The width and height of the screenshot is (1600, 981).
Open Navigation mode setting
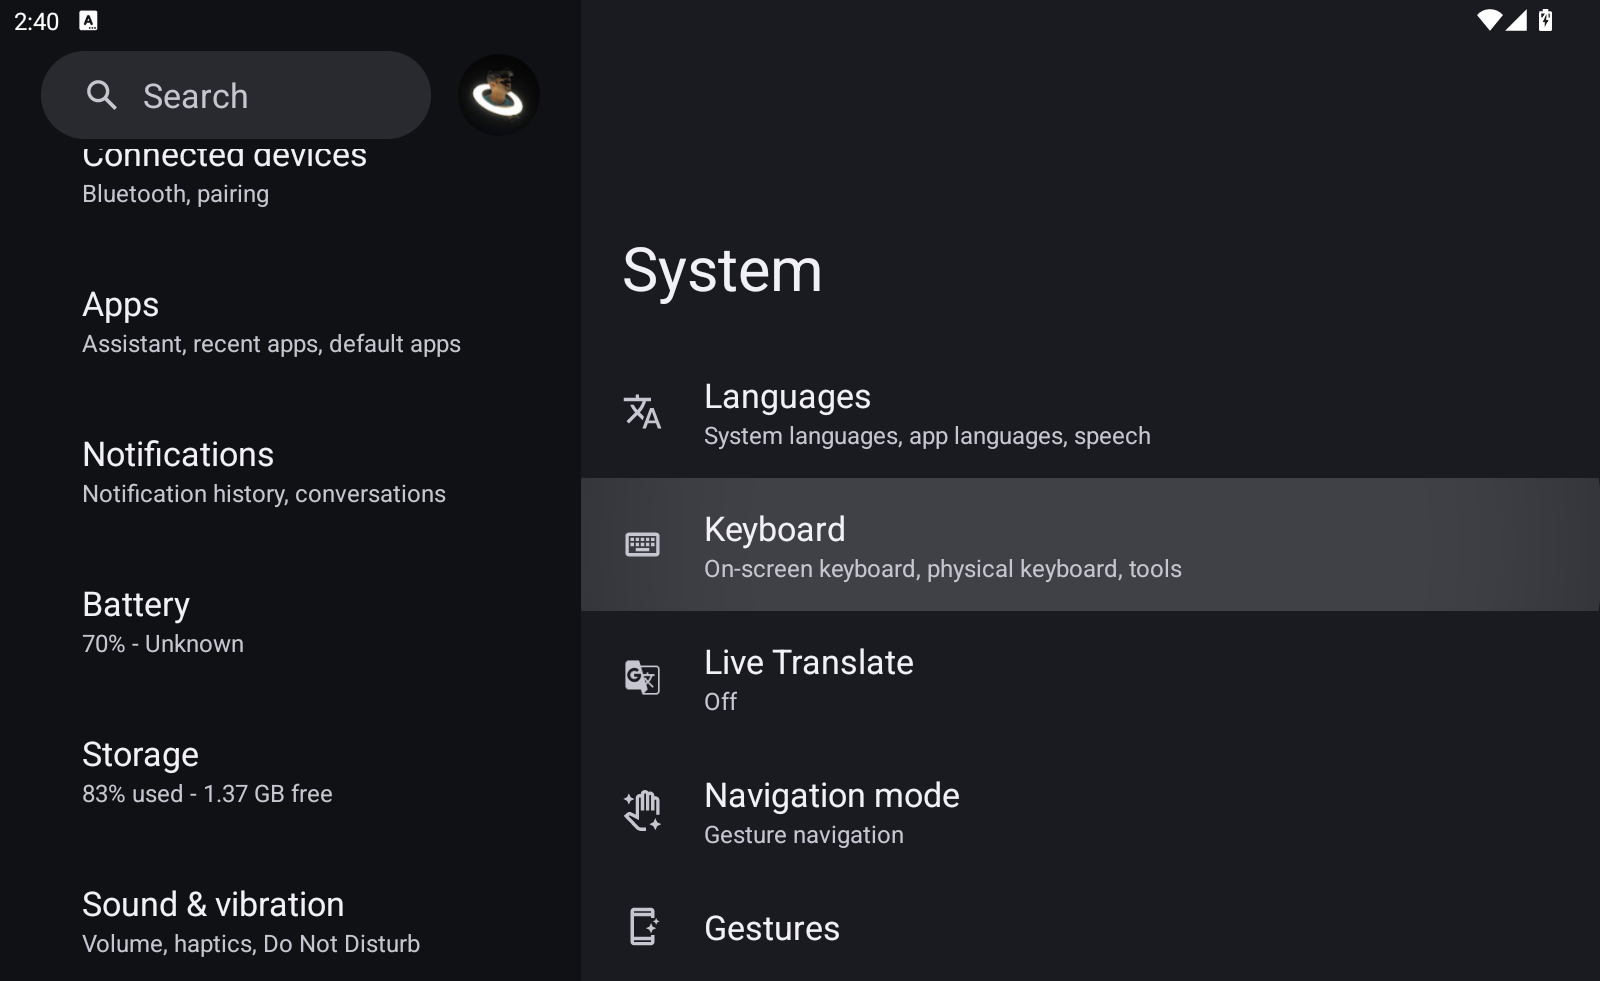[831, 813]
